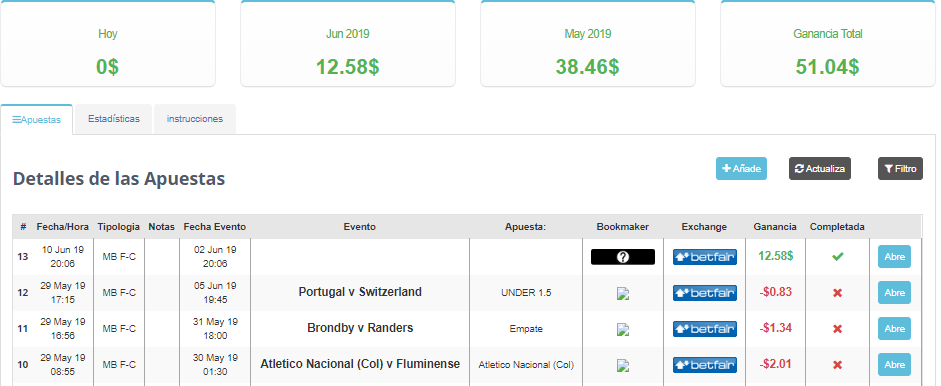The height and width of the screenshot is (386, 941).
Task: Click Abre for Brondby v Randers
Action: coord(894,329)
